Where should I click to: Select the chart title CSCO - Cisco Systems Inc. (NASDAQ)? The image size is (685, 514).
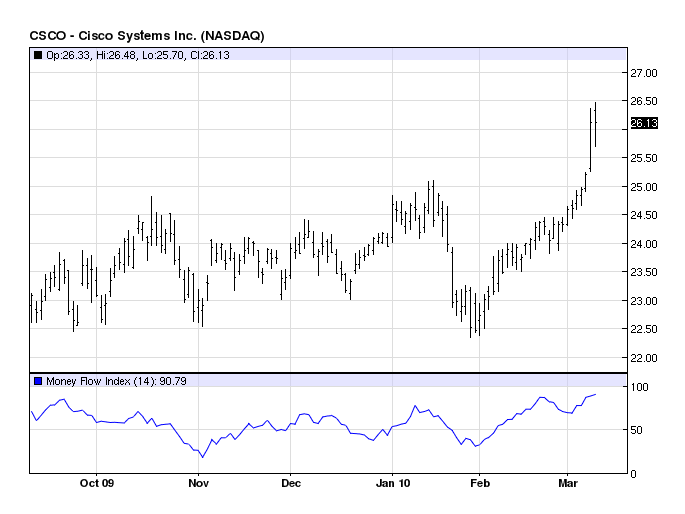[147, 35]
